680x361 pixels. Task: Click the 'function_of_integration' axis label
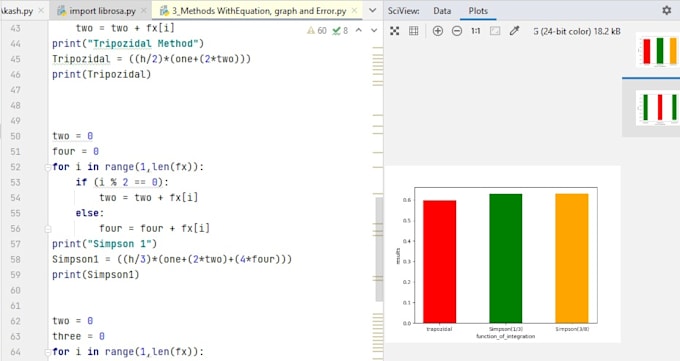pyautogui.click(x=506, y=336)
